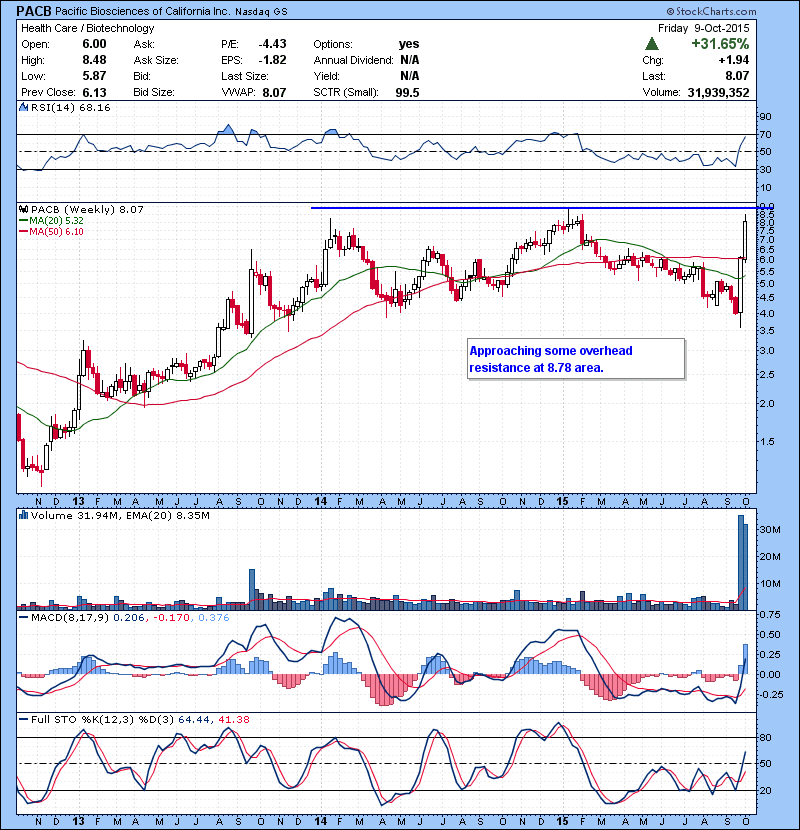The image size is (800, 830).
Task: Click the Open value 6.00
Action: click(x=94, y=44)
